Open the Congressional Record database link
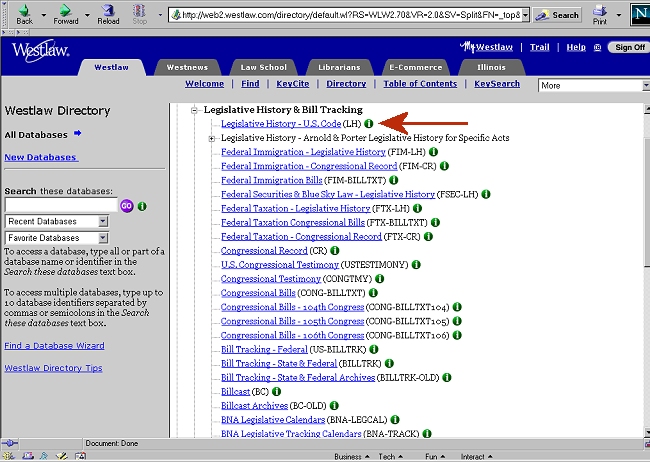The width and height of the screenshot is (650, 462). (x=264, y=250)
